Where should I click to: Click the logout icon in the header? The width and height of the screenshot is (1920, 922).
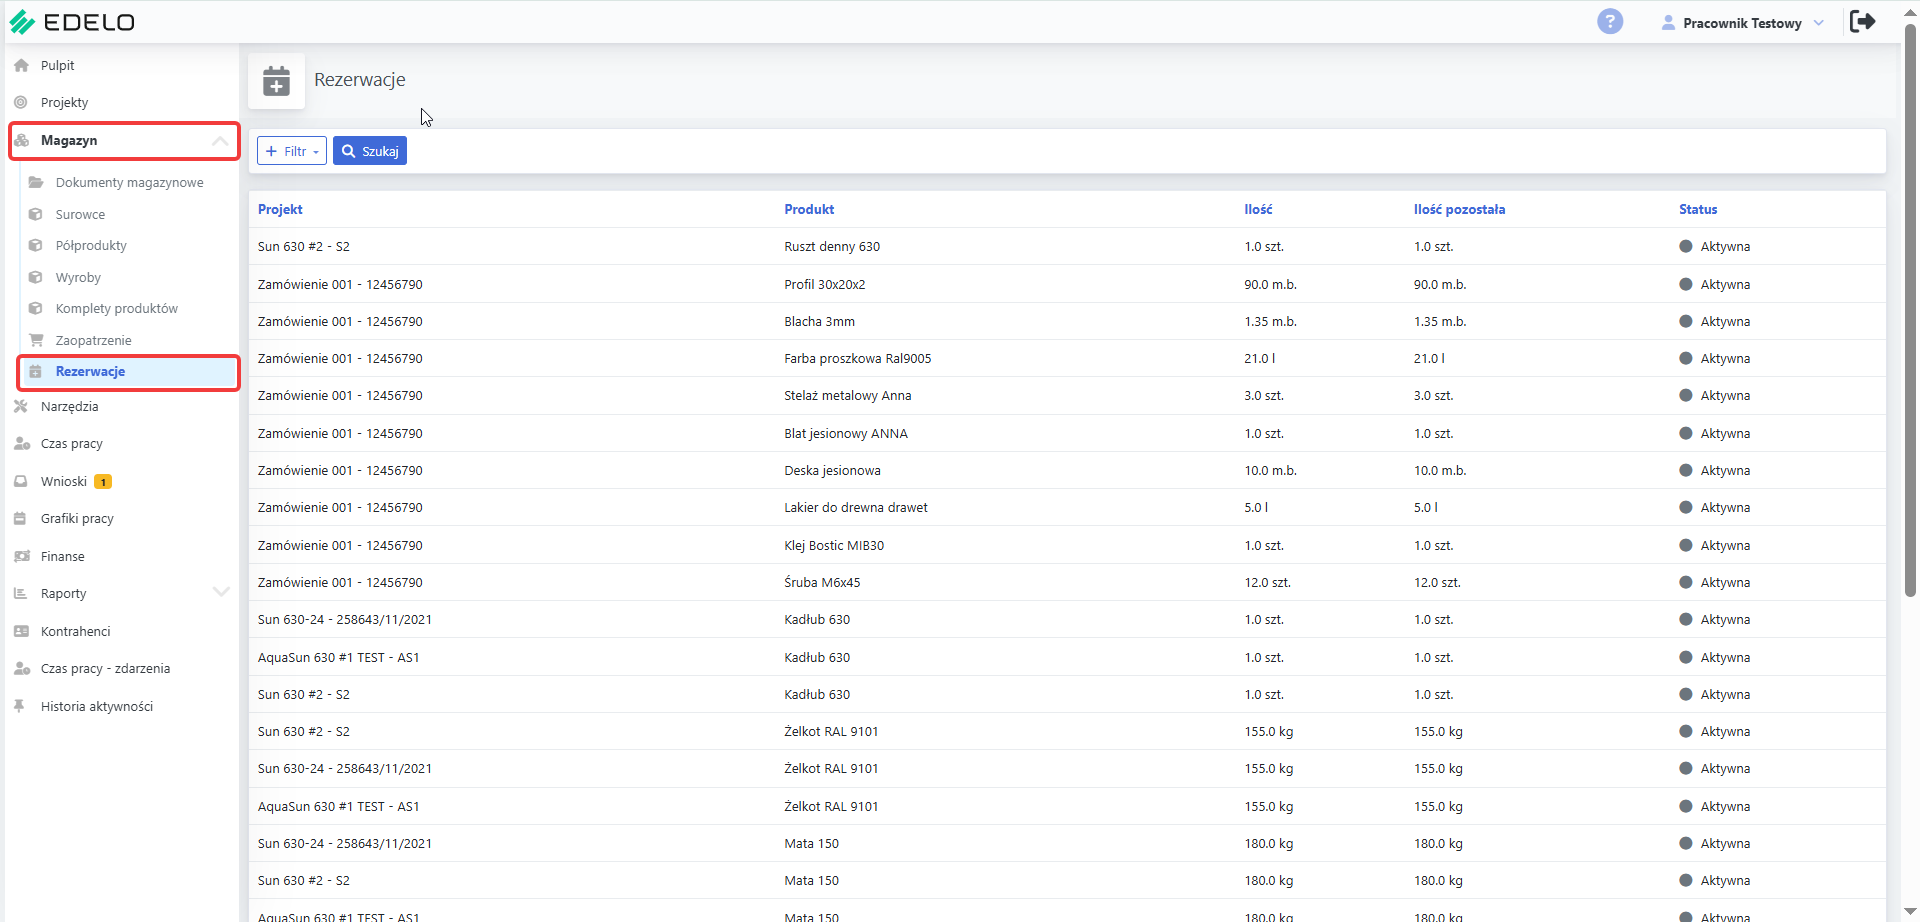pyautogui.click(x=1862, y=21)
